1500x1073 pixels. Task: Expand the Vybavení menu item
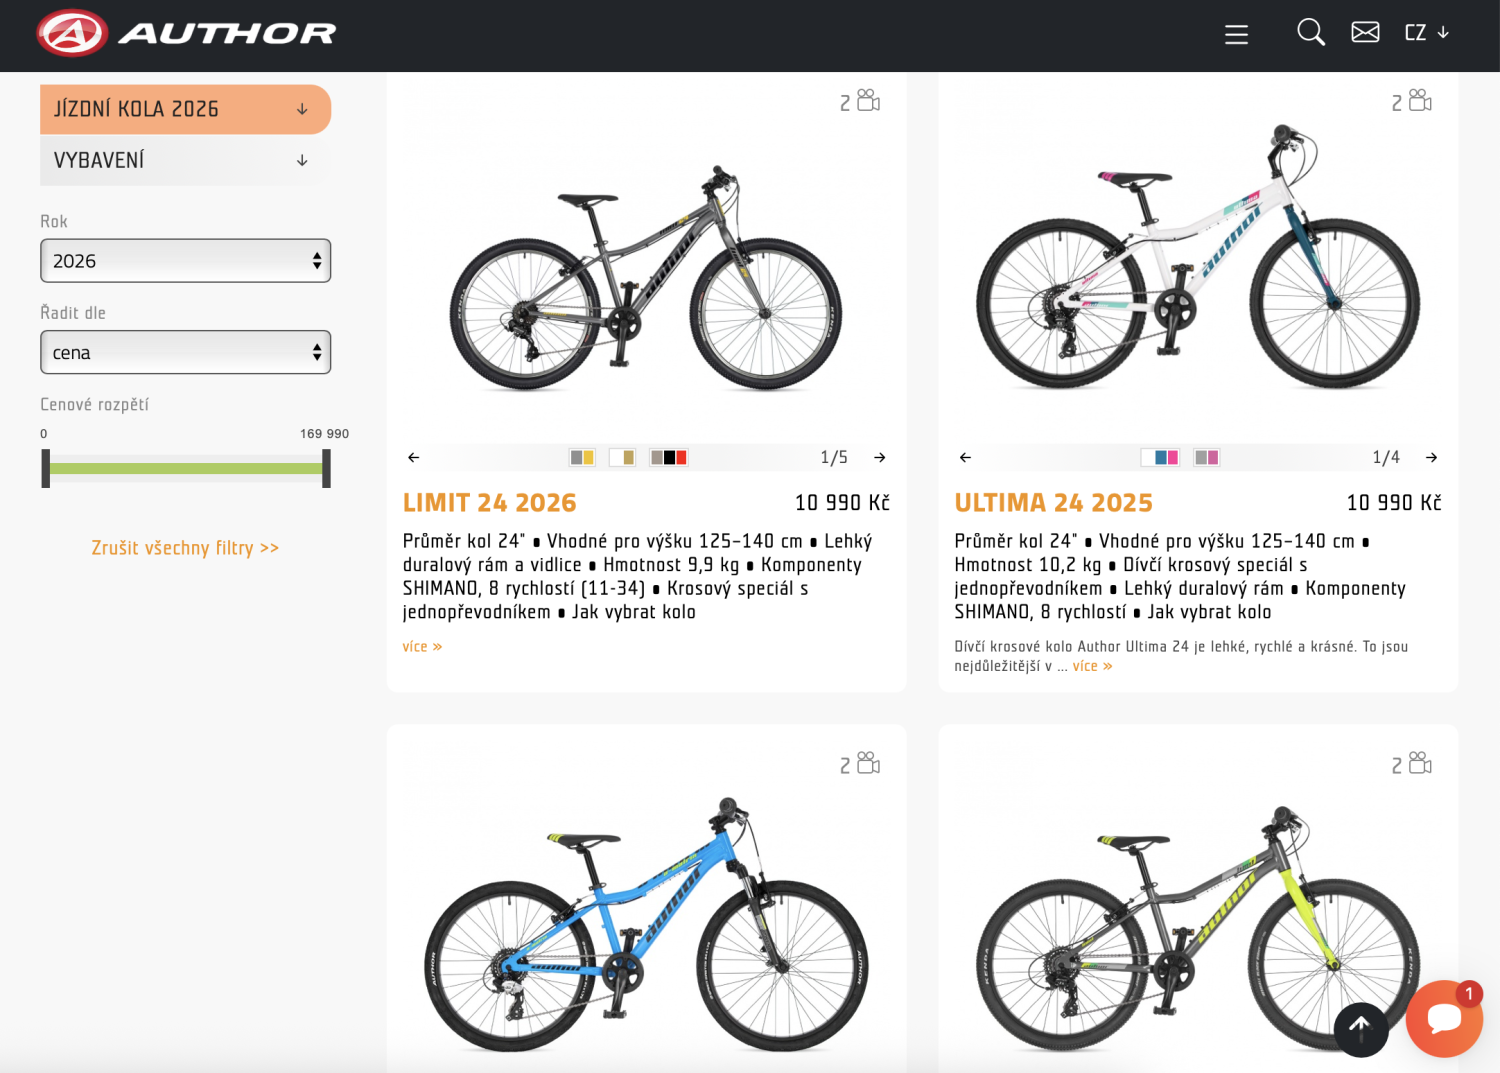click(x=185, y=160)
